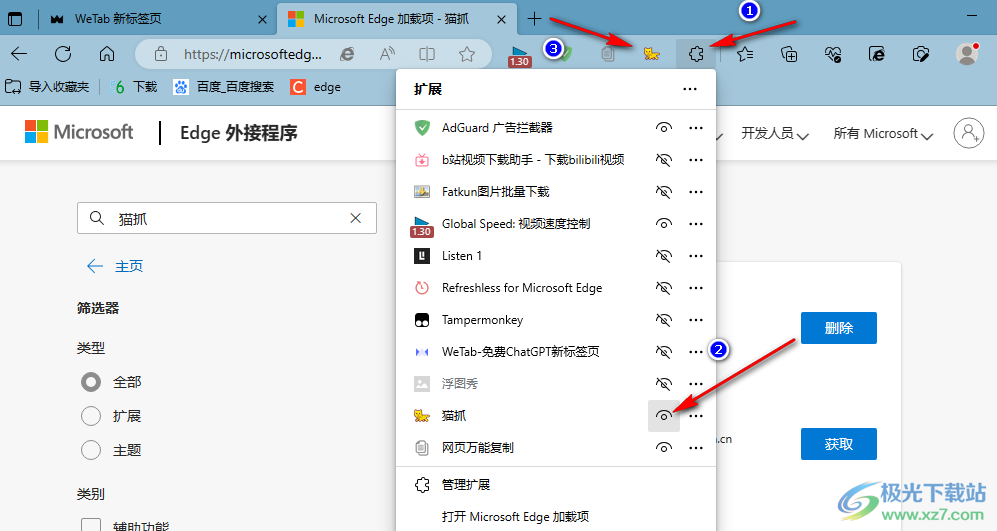Open the 下载 bookmark
The width and height of the screenshot is (997, 531).
pos(134,87)
